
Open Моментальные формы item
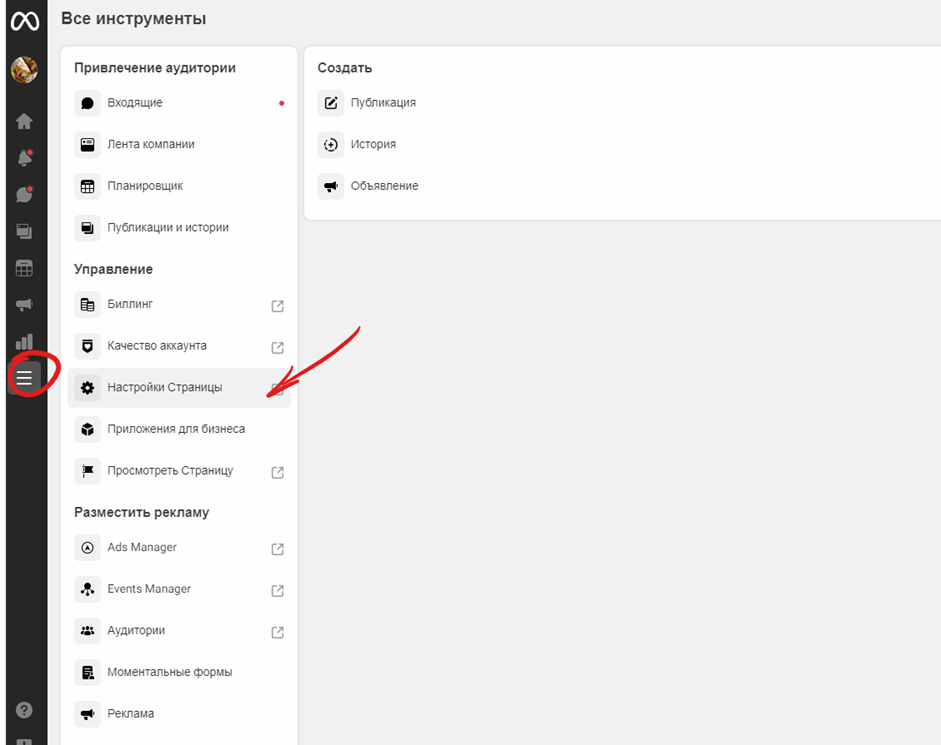click(169, 672)
